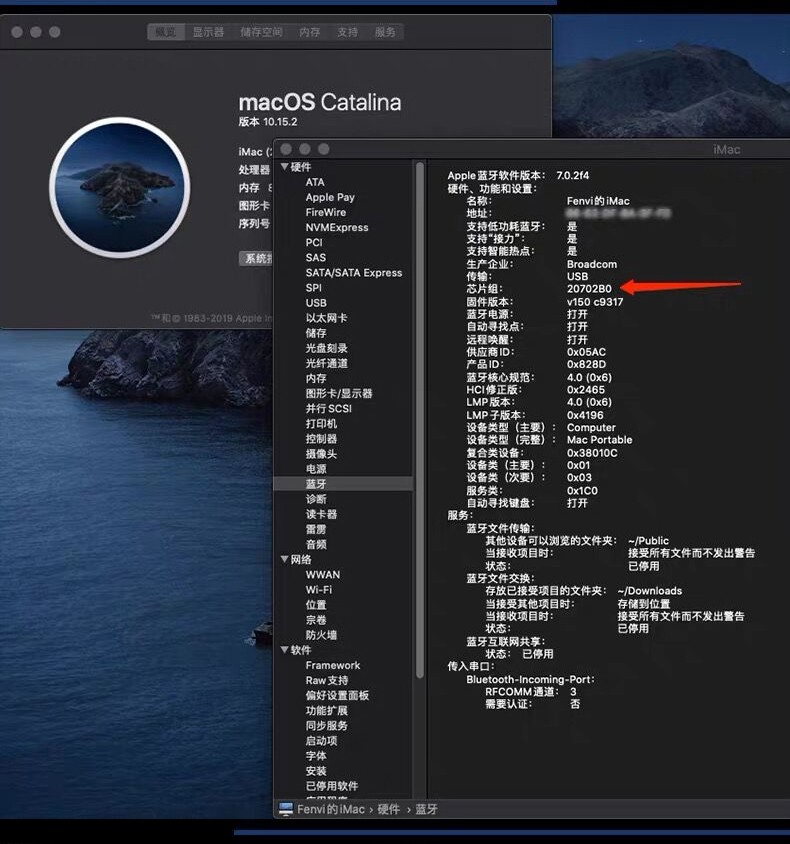Select 储存 in hardware list
The height and width of the screenshot is (844, 790).
click(x=316, y=333)
